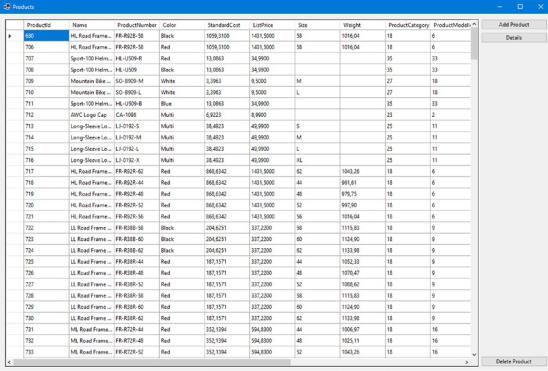
Task: Select ProductId cell 712
Action: [46, 115]
